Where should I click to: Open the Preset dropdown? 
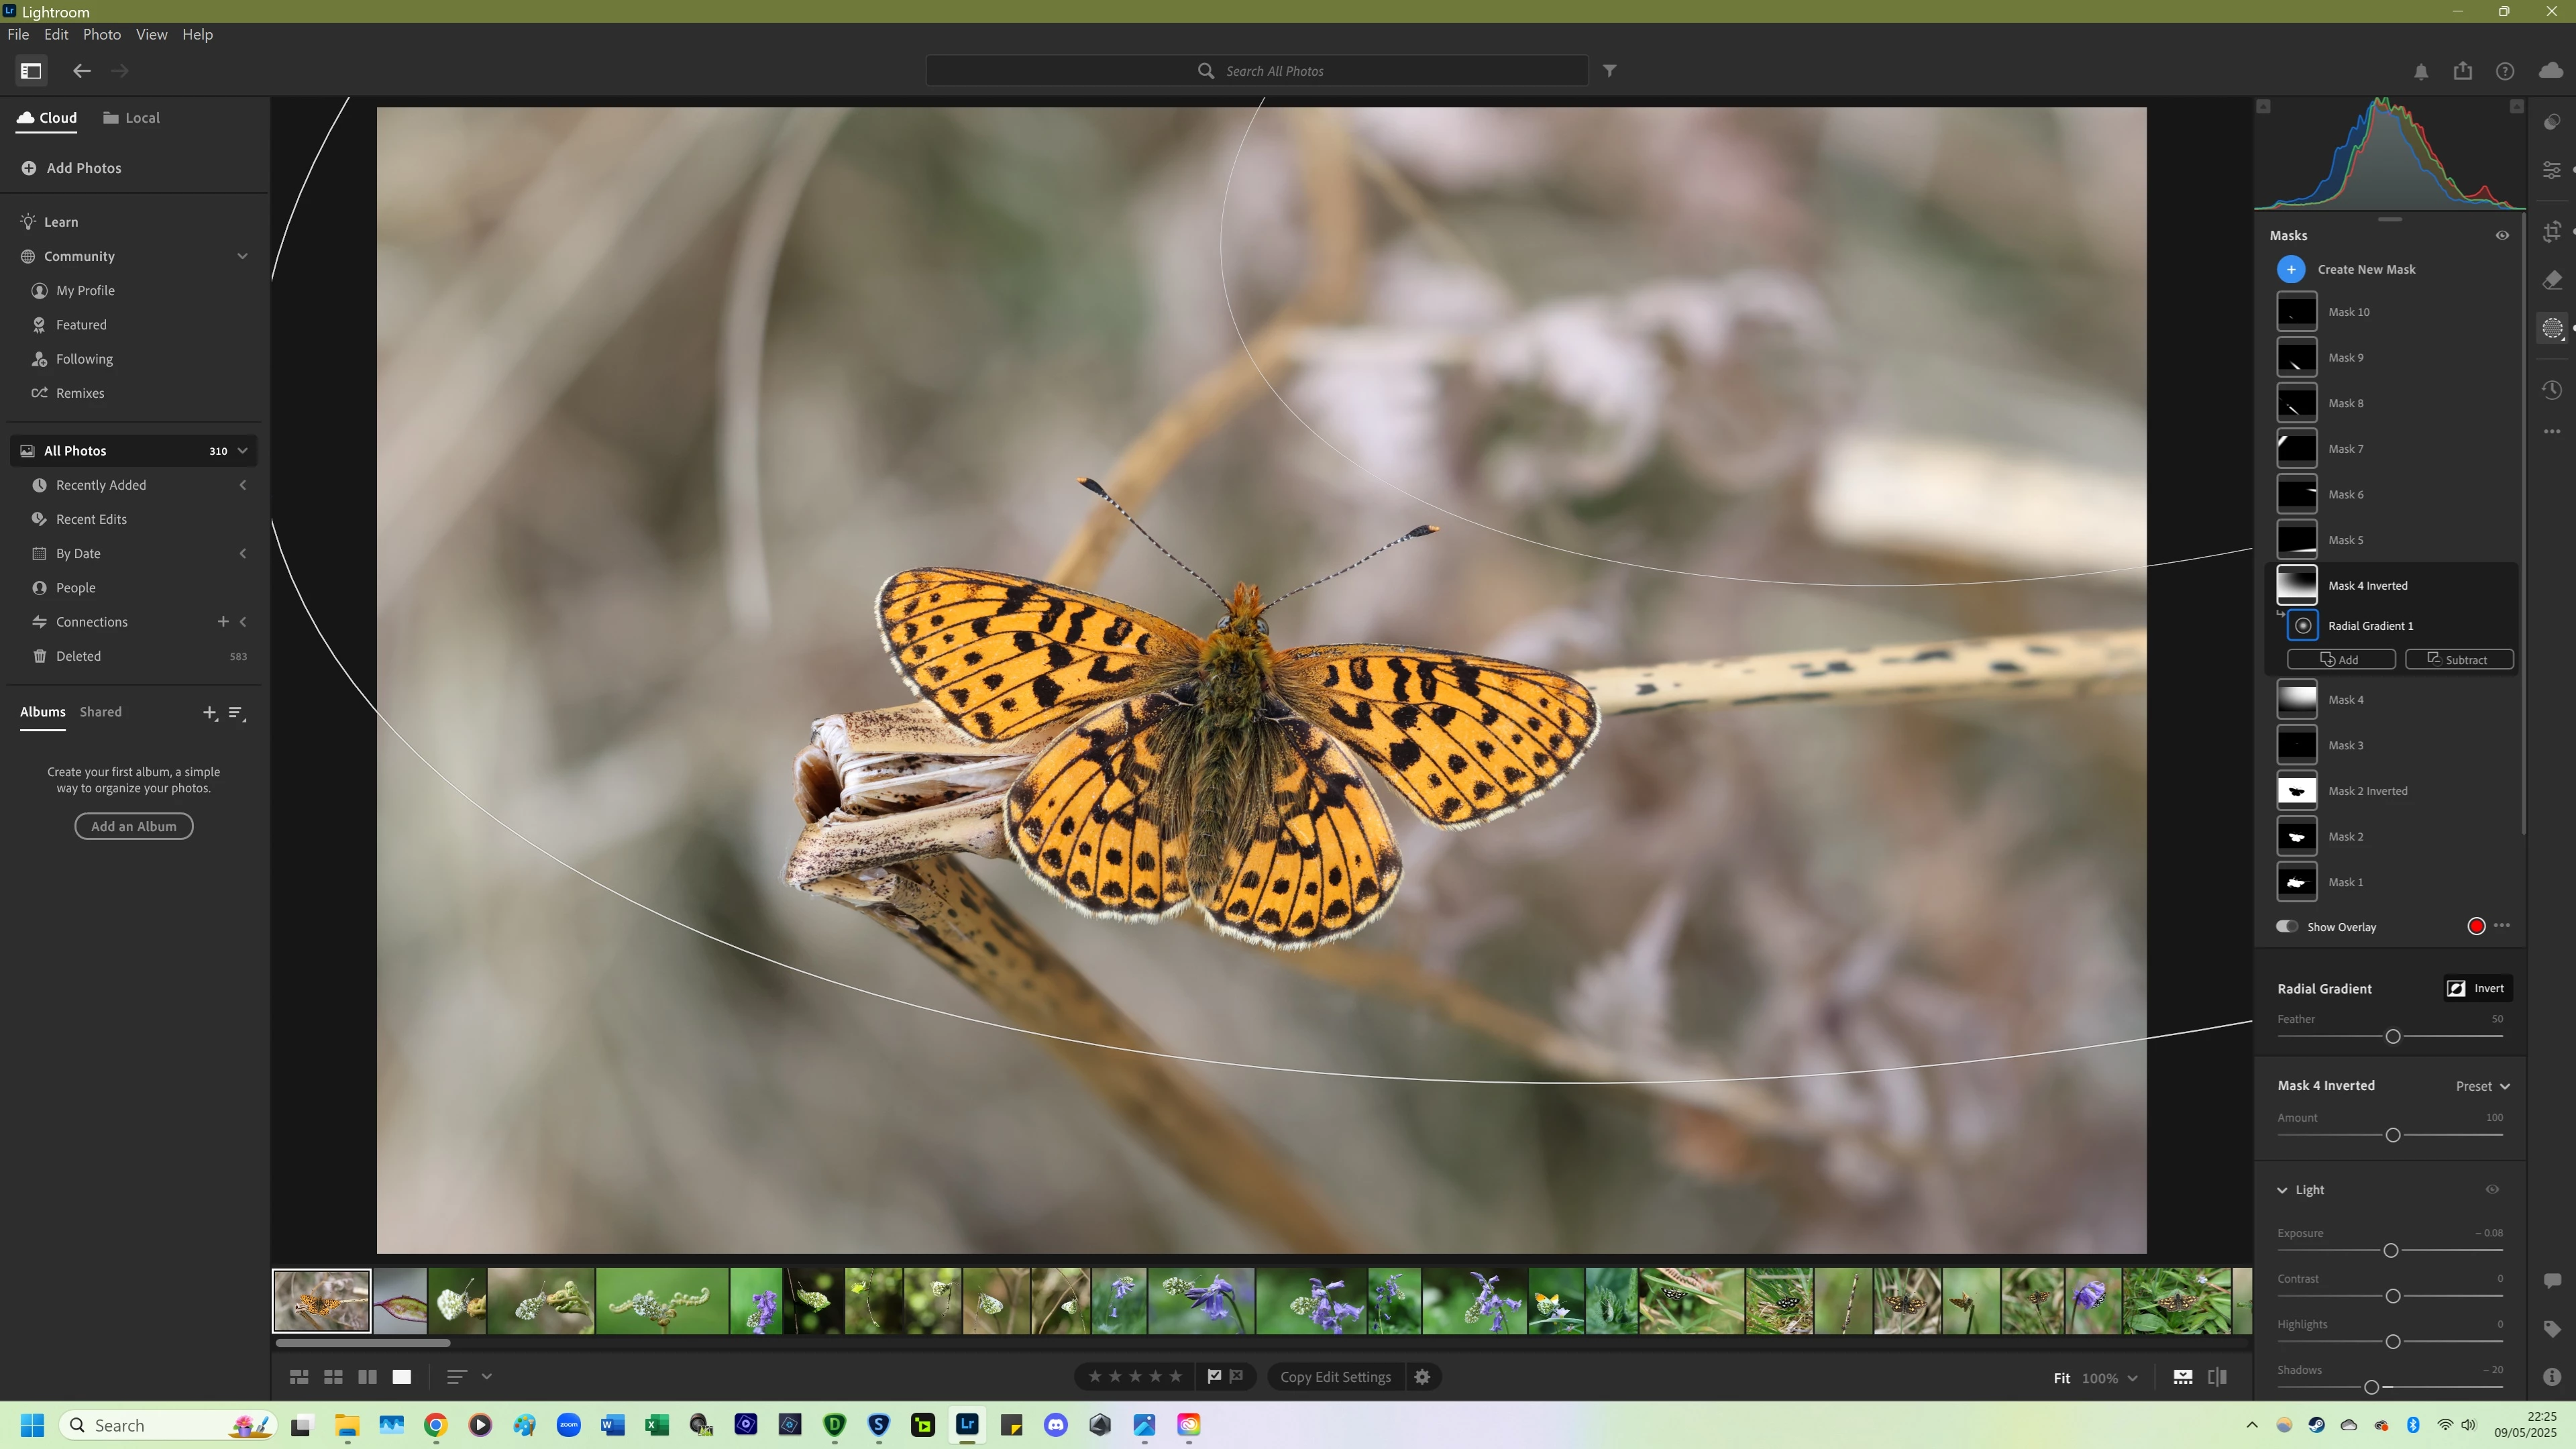pos(2483,1086)
